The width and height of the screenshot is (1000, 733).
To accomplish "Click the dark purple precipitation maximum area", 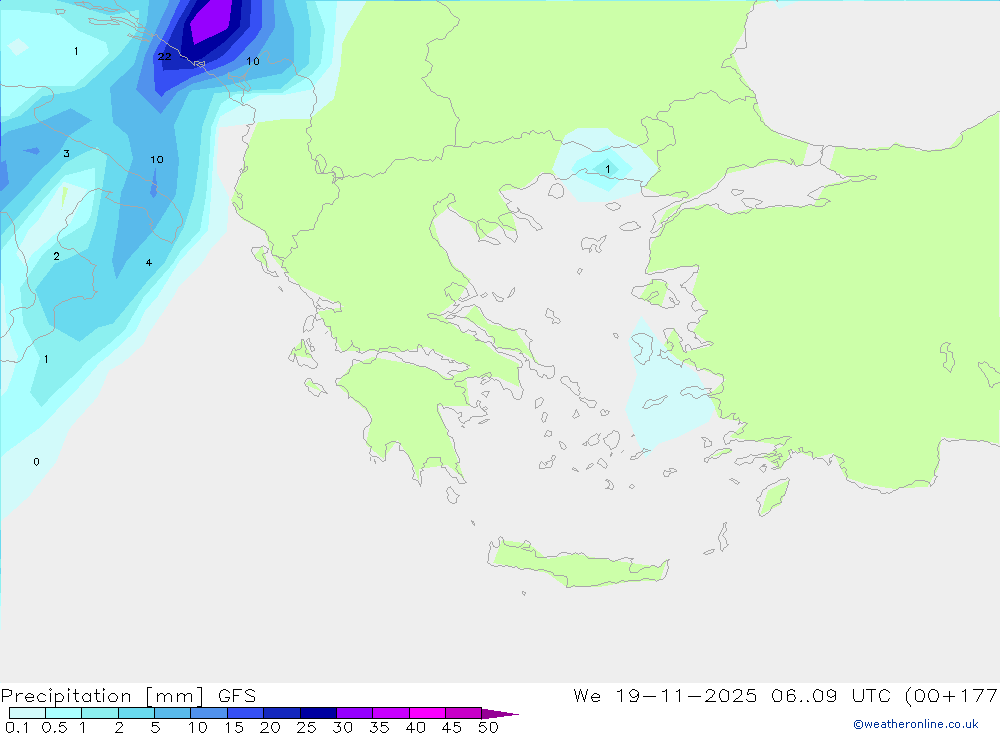I will click(210, 22).
